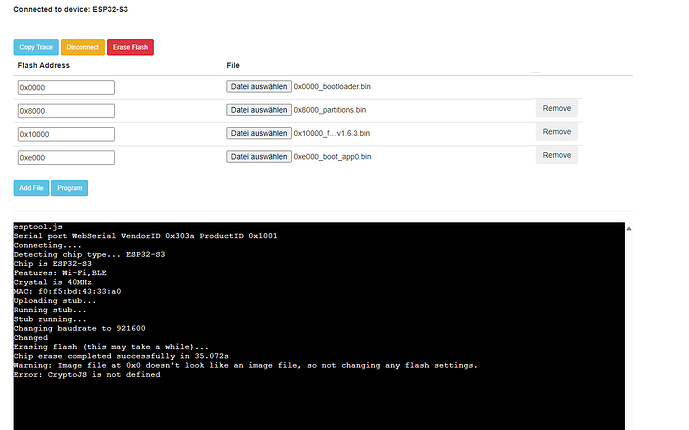The image size is (689, 430).
Task: Click the 'Serial port WebSerial VendorID' line
Action: click(x=145, y=236)
